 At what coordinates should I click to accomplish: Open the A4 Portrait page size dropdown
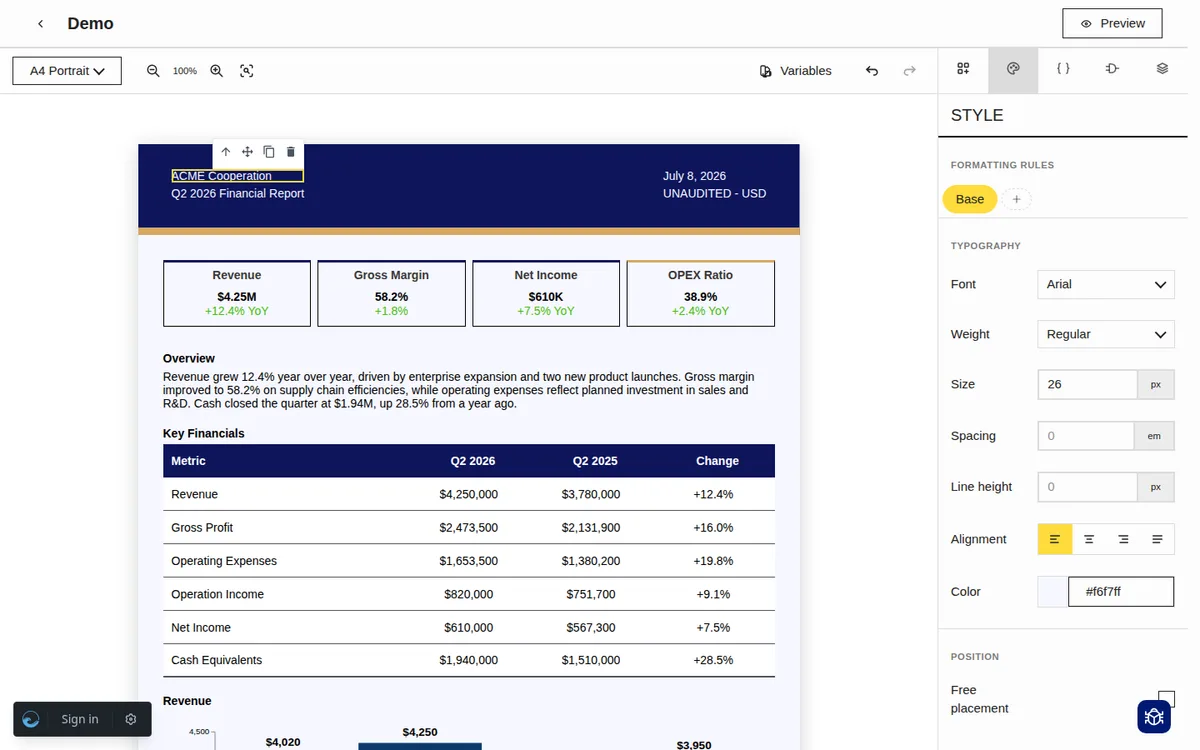pyautogui.click(x=67, y=71)
